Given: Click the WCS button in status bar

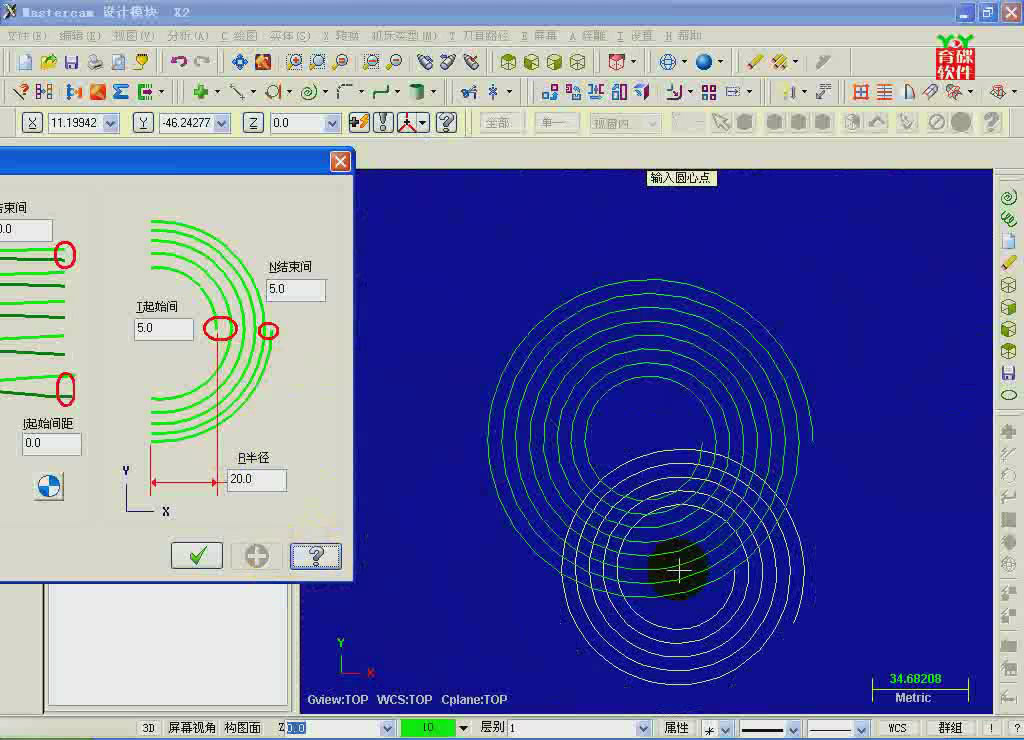Looking at the screenshot, I should coord(897,728).
